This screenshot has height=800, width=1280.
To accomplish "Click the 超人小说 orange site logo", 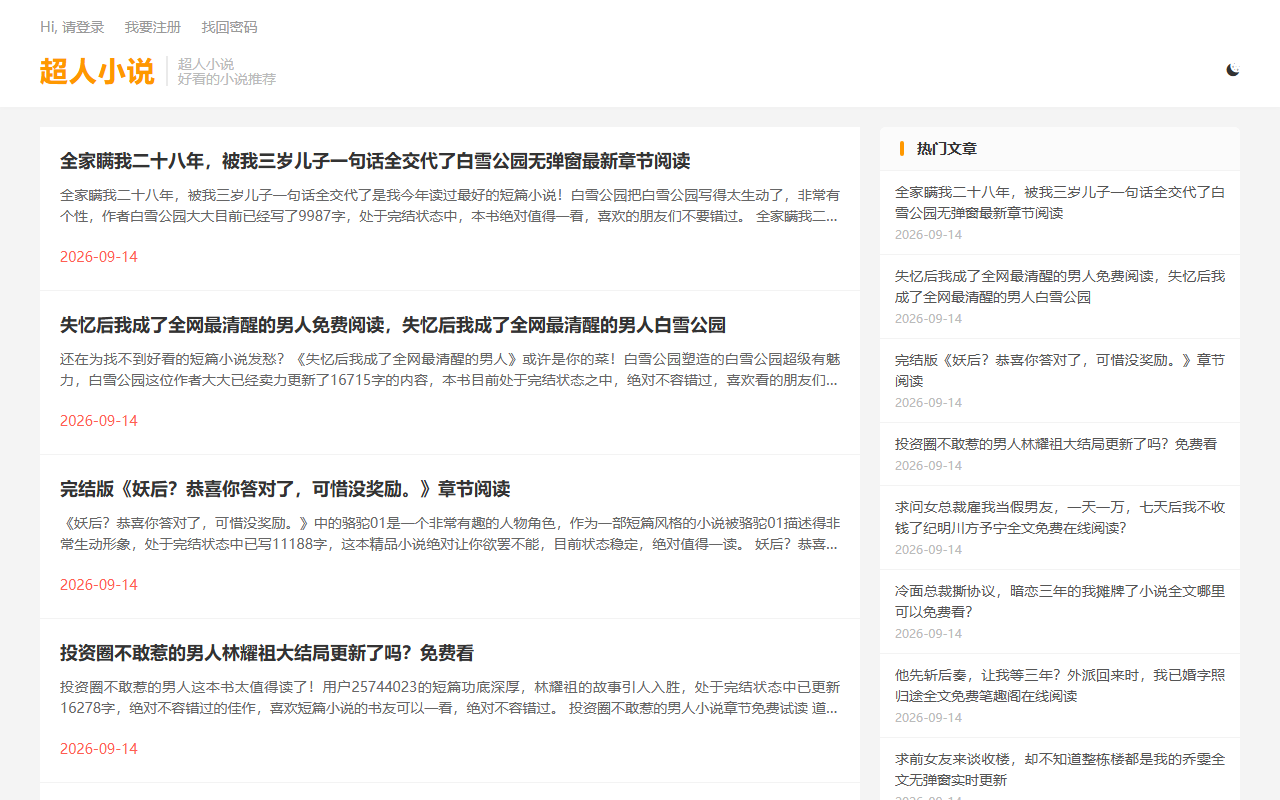I will 97,72.
